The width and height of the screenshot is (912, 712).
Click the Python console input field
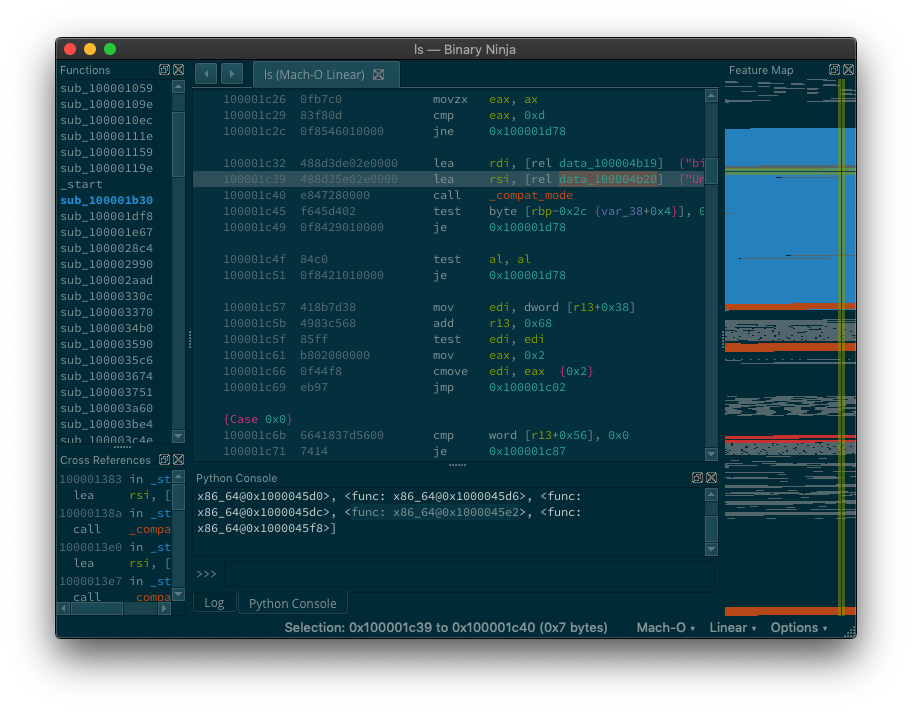click(469, 574)
